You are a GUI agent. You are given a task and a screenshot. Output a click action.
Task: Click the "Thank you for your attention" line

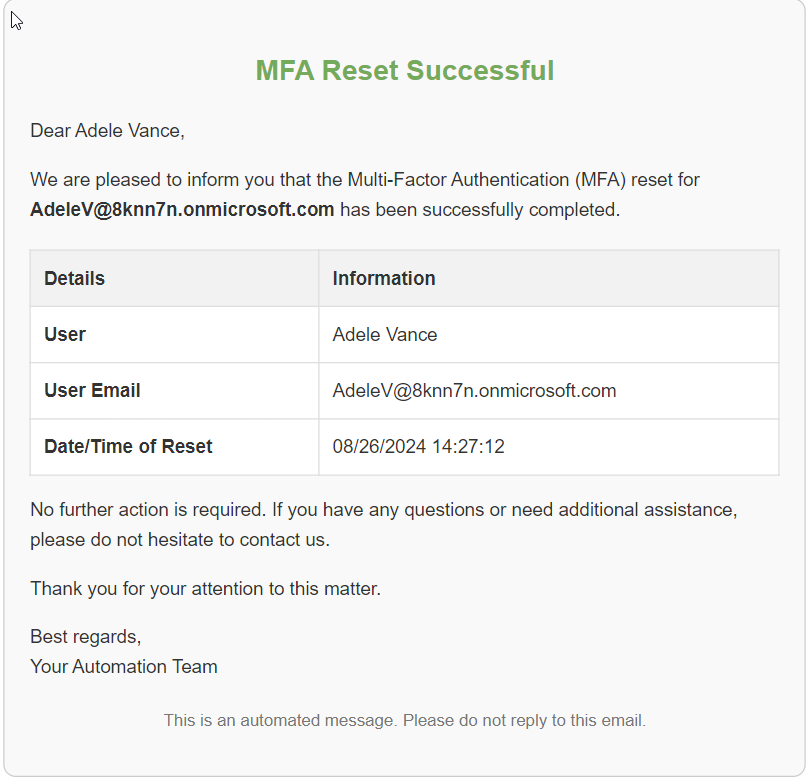coord(205,589)
